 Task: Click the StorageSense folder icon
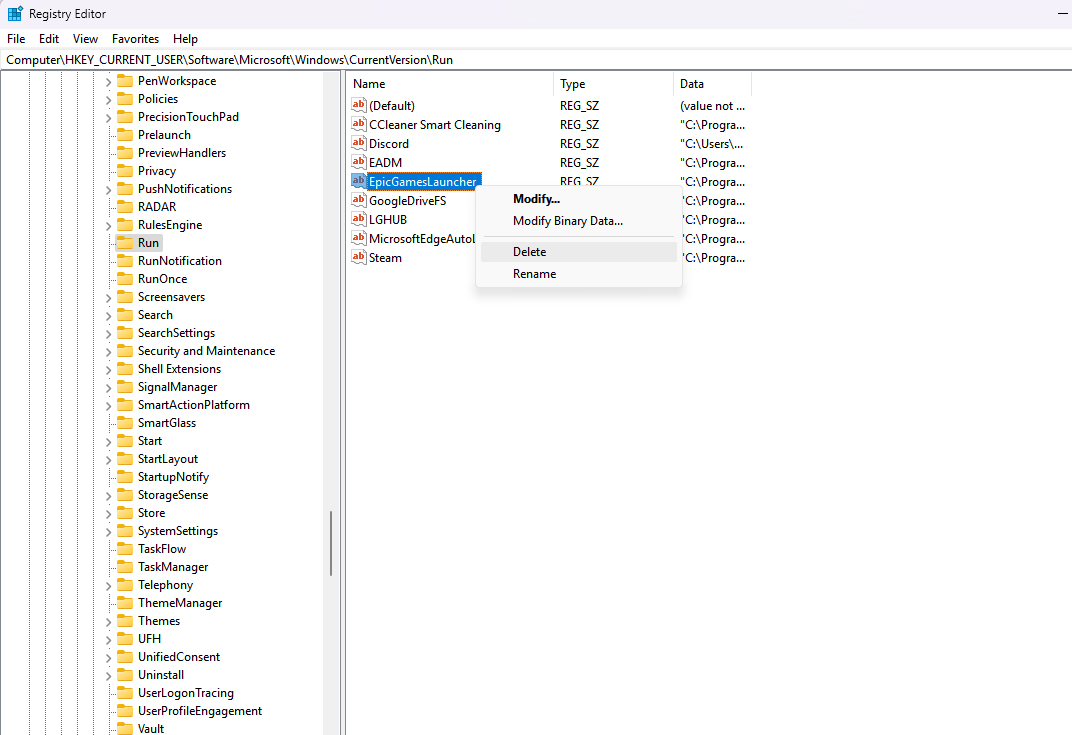tap(125, 495)
